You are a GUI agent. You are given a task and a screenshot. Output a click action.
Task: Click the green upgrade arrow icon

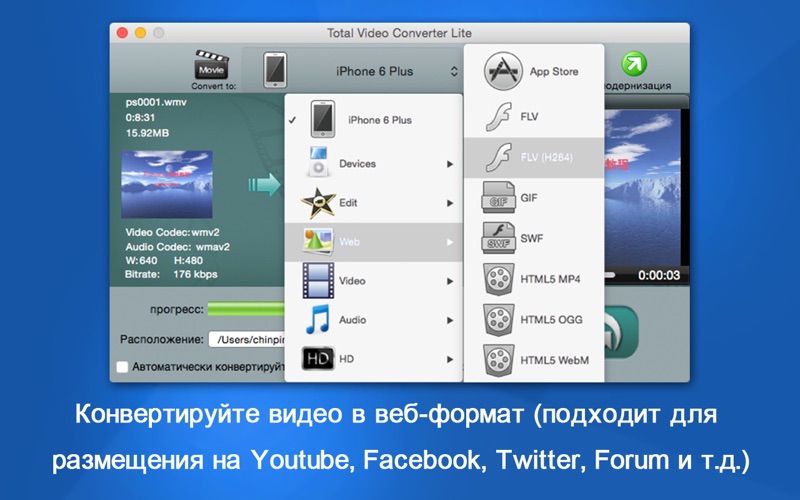(x=634, y=64)
